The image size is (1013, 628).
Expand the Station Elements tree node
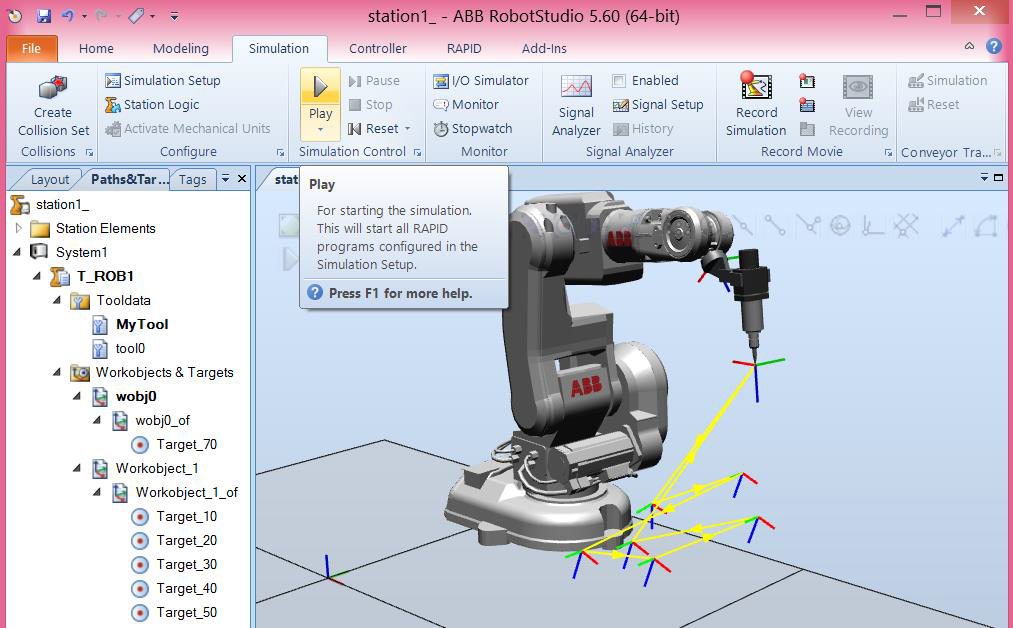pyautogui.click(x=19, y=228)
